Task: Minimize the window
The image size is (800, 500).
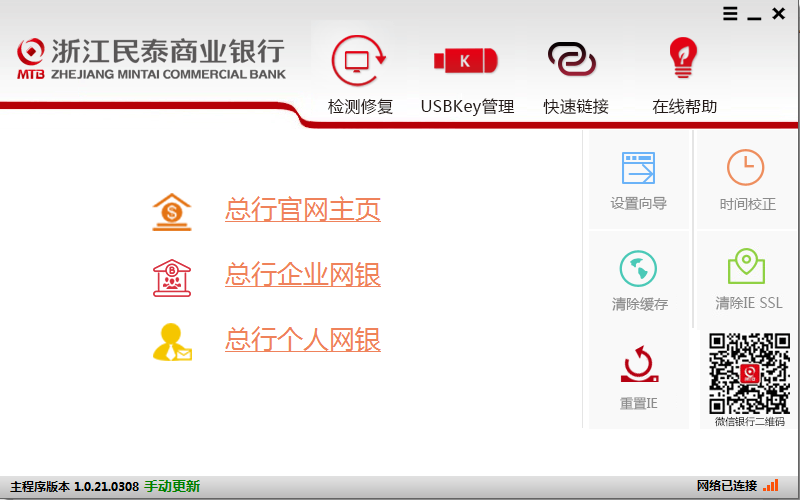Action: point(754,18)
